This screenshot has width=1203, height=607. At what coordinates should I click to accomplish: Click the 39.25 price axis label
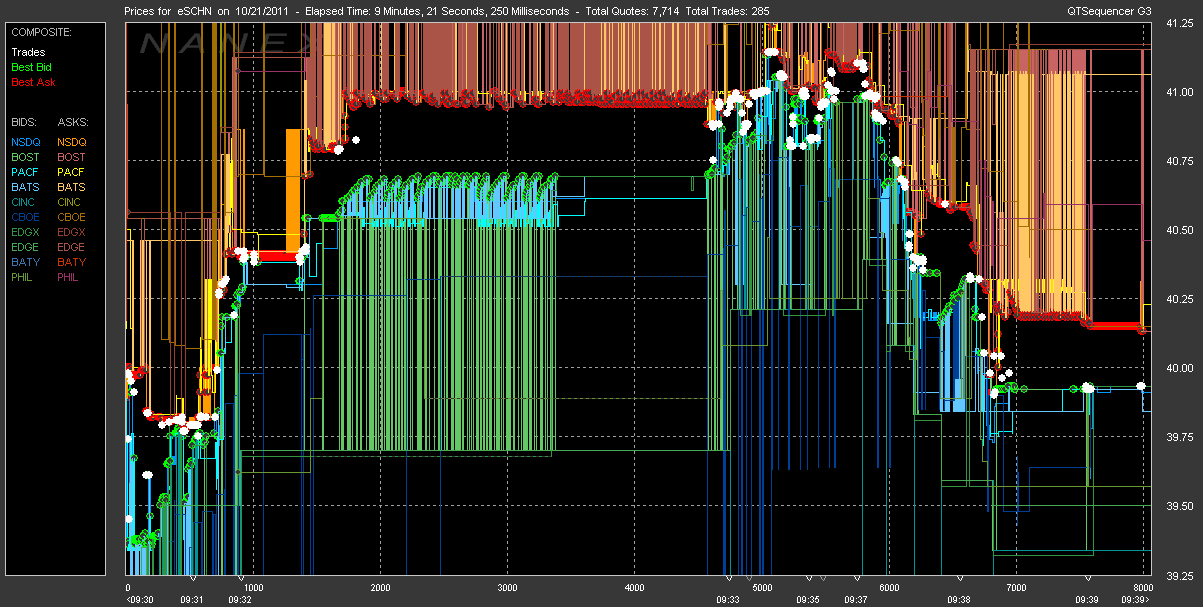(x=1180, y=575)
